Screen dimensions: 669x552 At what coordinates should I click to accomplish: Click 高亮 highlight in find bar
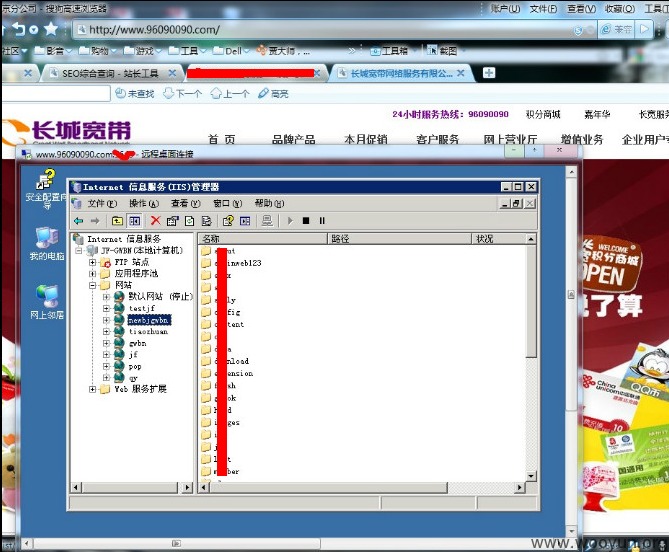point(273,93)
